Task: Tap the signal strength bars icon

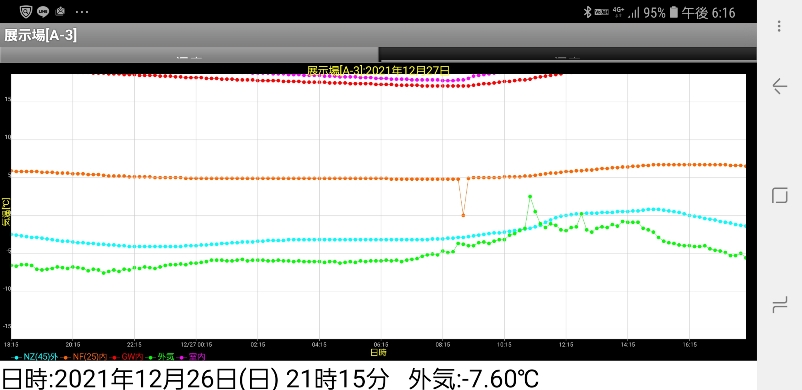Action: tap(634, 13)
